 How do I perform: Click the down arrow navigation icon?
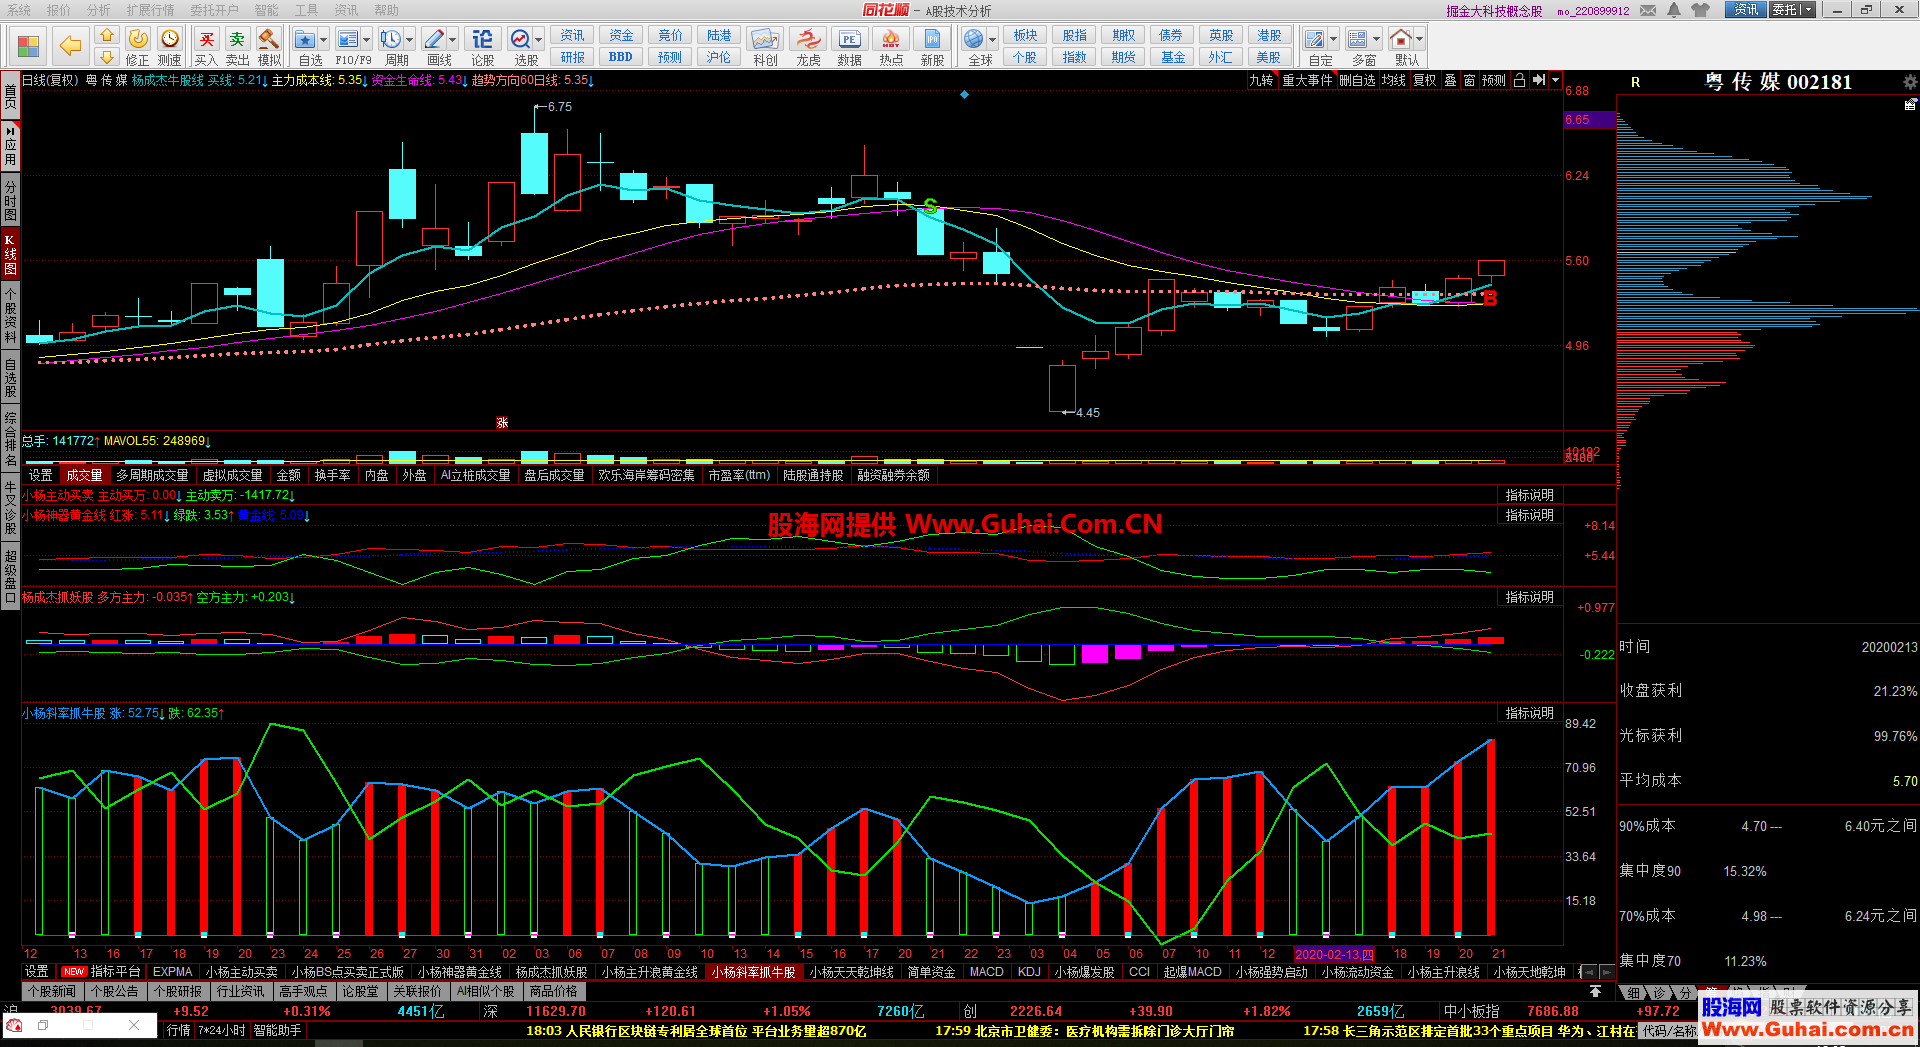click(x=107, y=57)
